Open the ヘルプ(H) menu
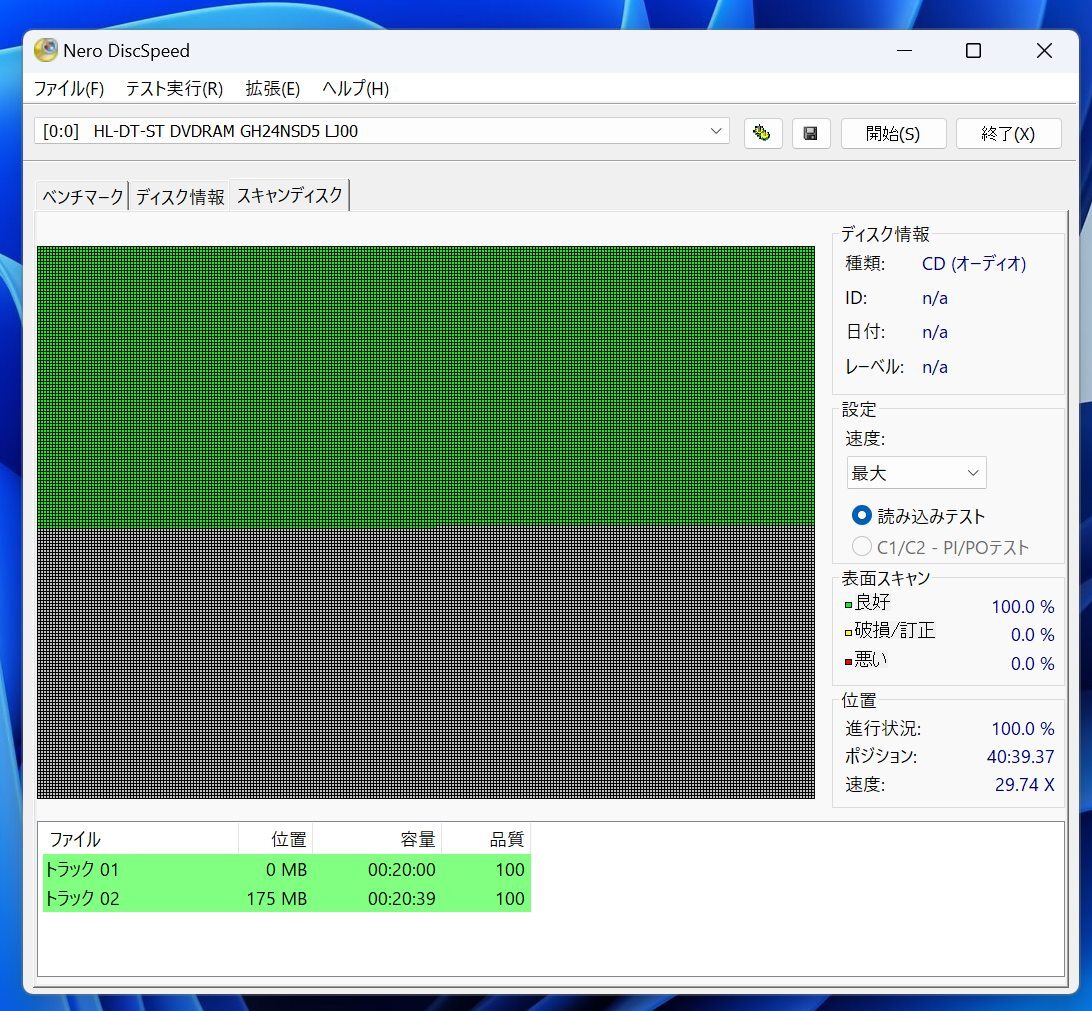The width and height of the screenshot is (1092, 1011). coord(355,89)
